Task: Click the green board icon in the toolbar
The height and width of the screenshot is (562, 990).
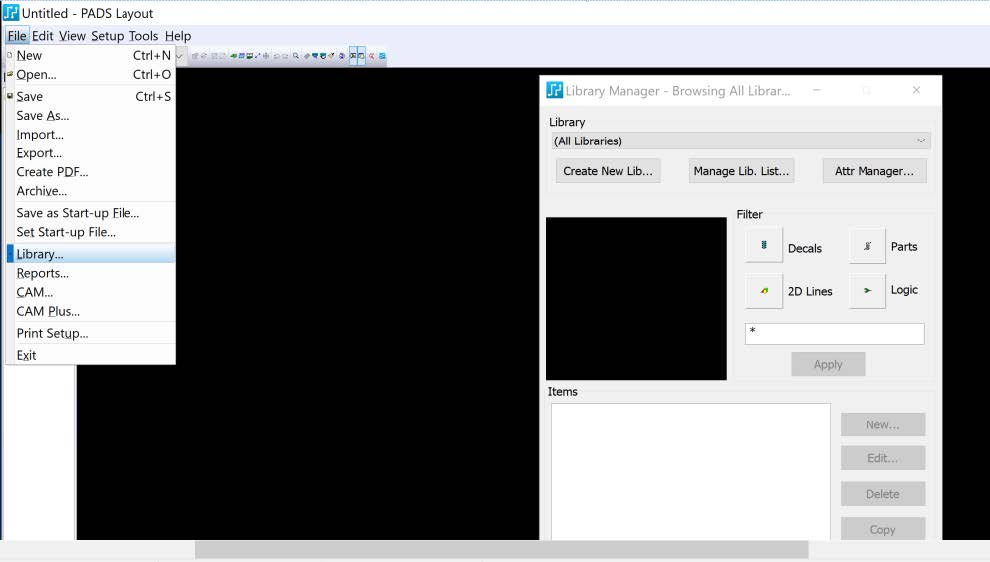Action: [x=234, y=56]
